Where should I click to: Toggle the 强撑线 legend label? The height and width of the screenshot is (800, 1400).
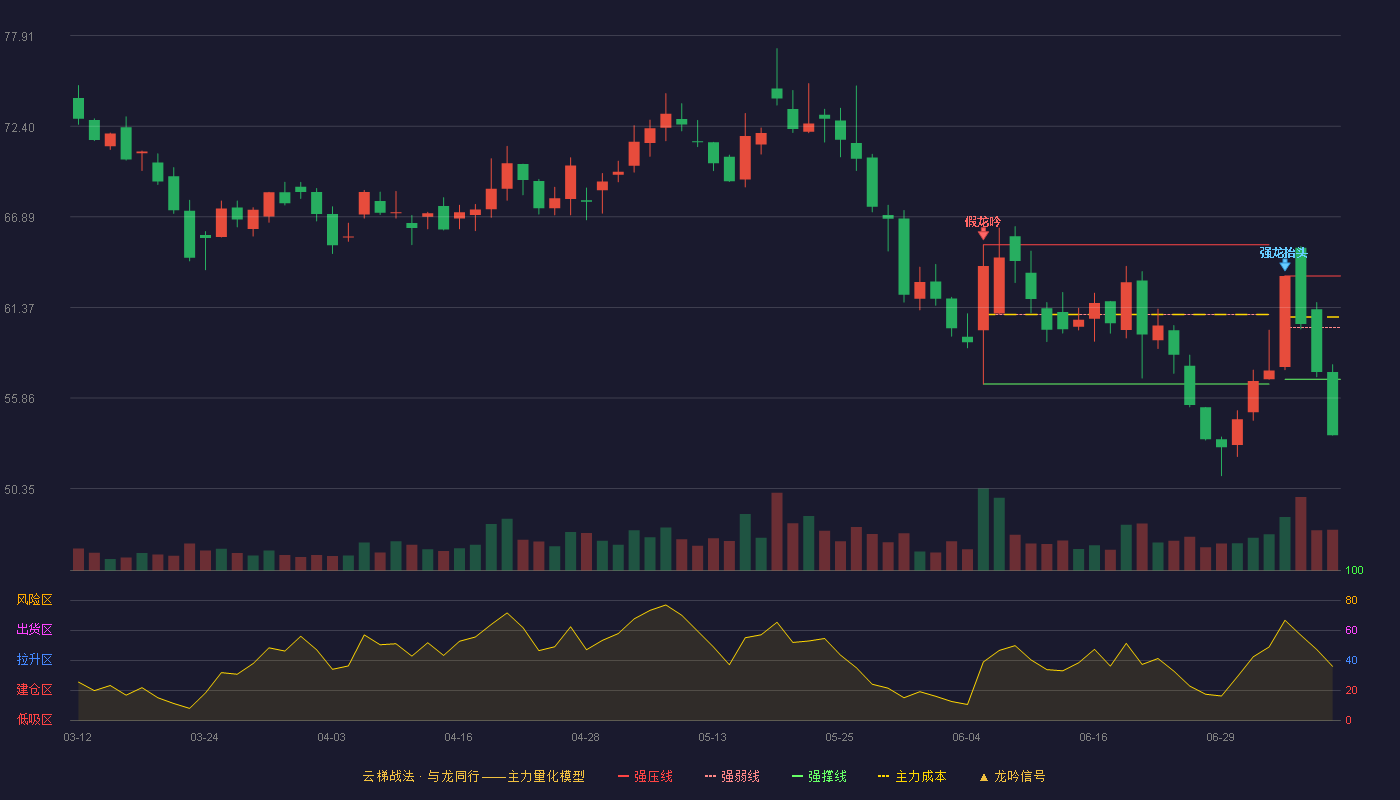pos(827,776)
